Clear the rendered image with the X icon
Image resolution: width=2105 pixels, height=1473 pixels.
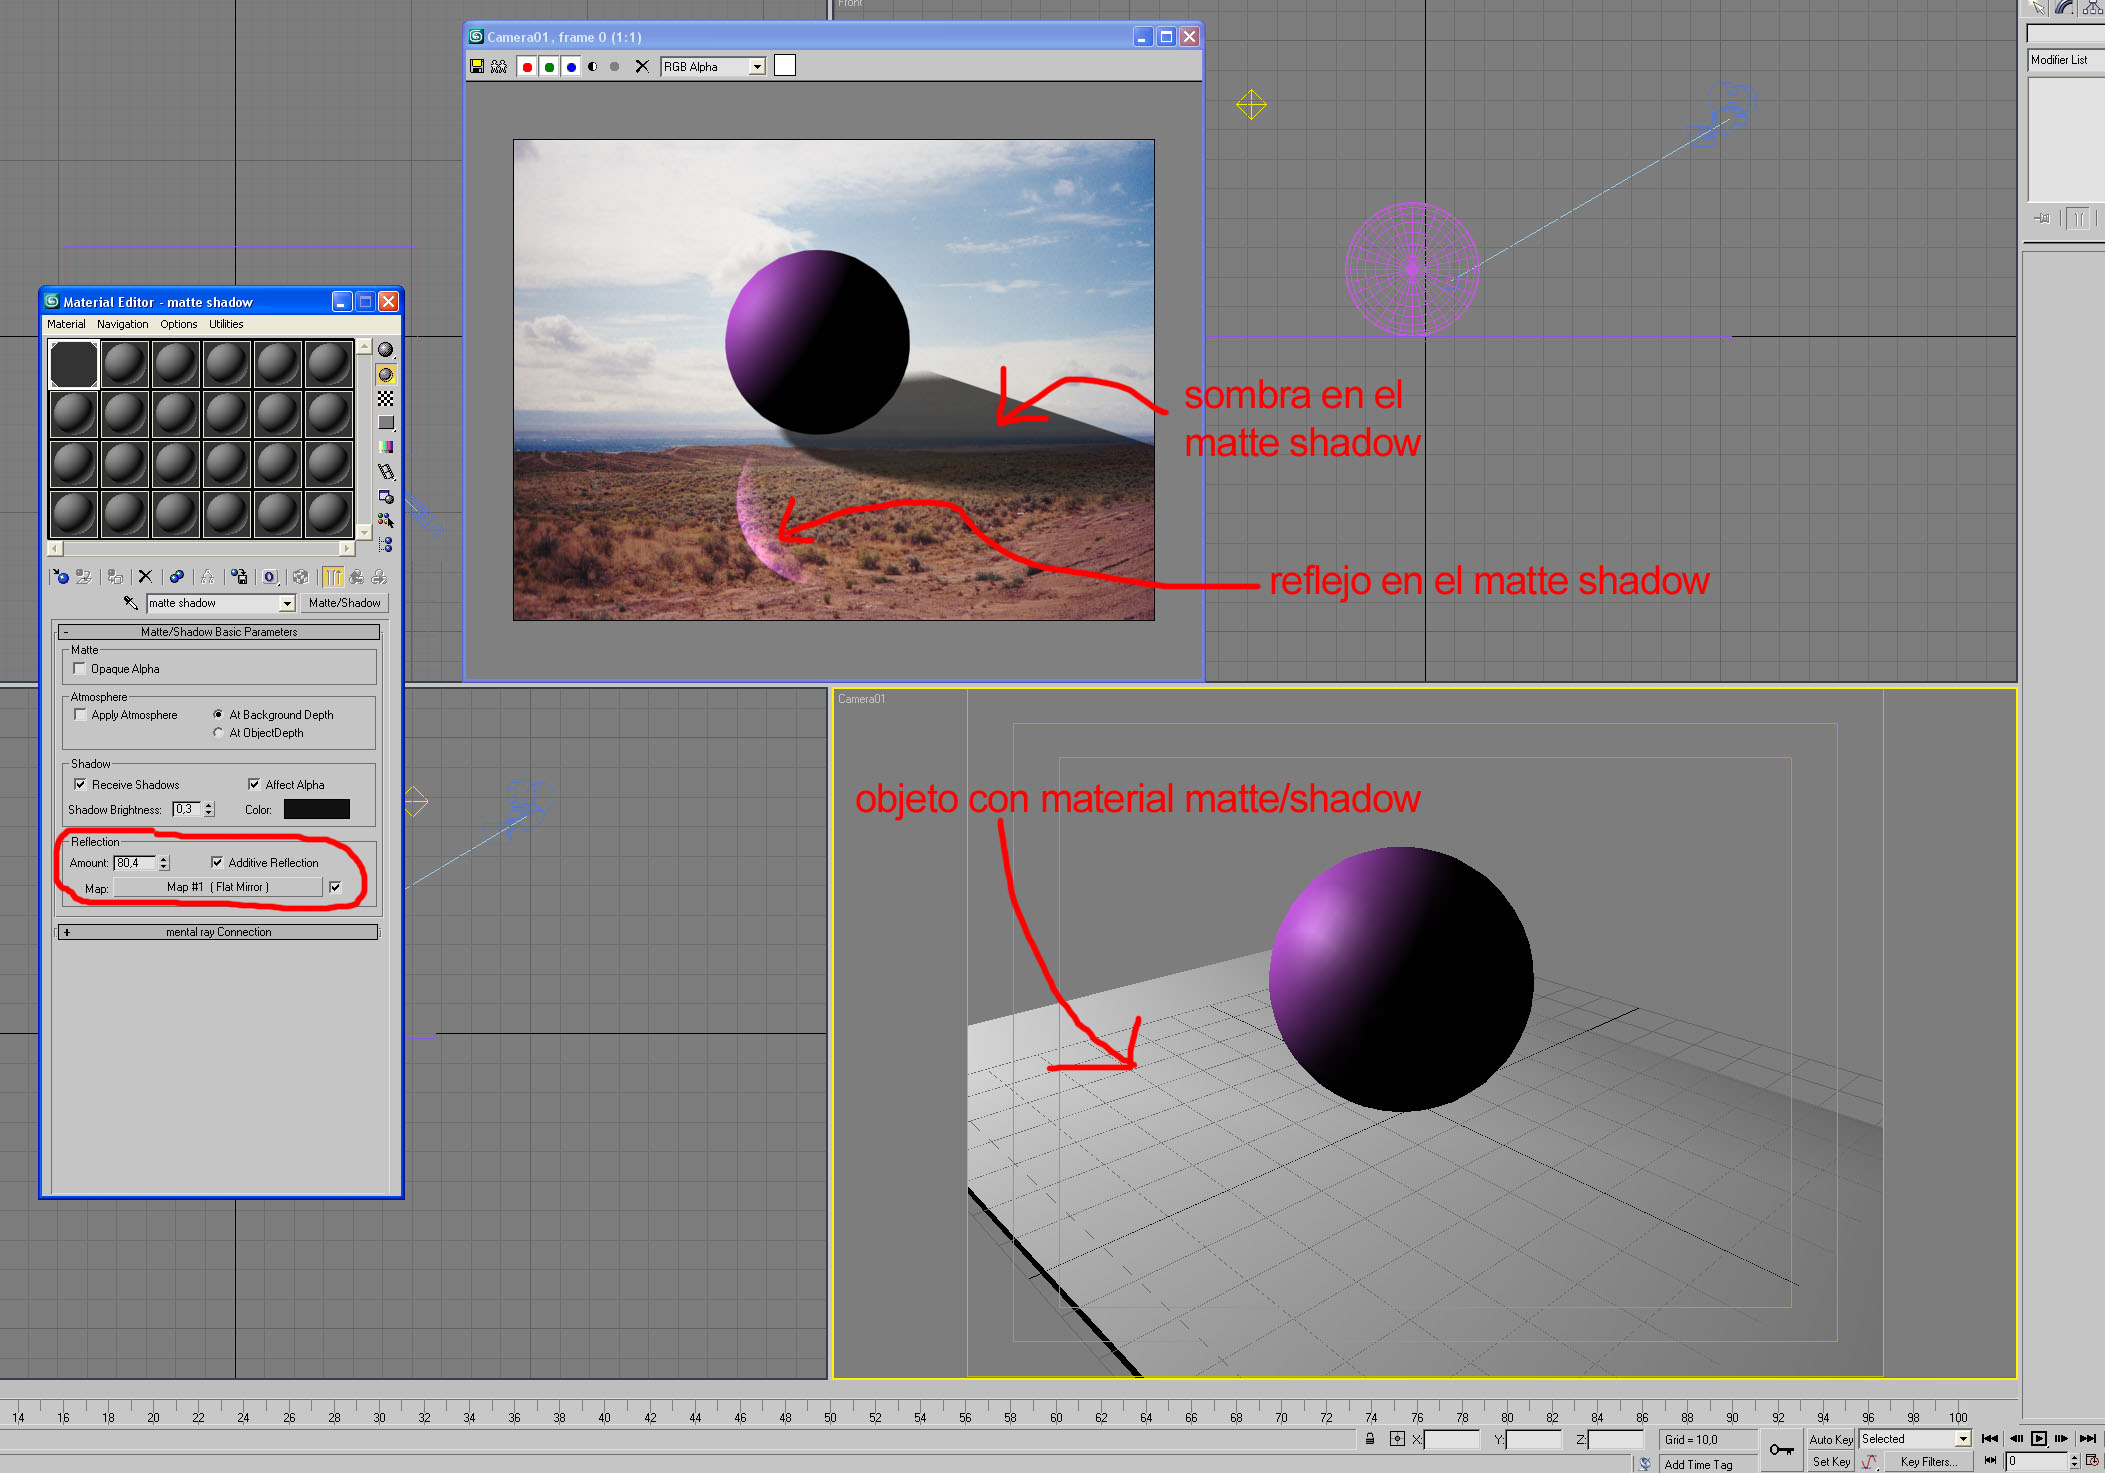click(642, 67)
